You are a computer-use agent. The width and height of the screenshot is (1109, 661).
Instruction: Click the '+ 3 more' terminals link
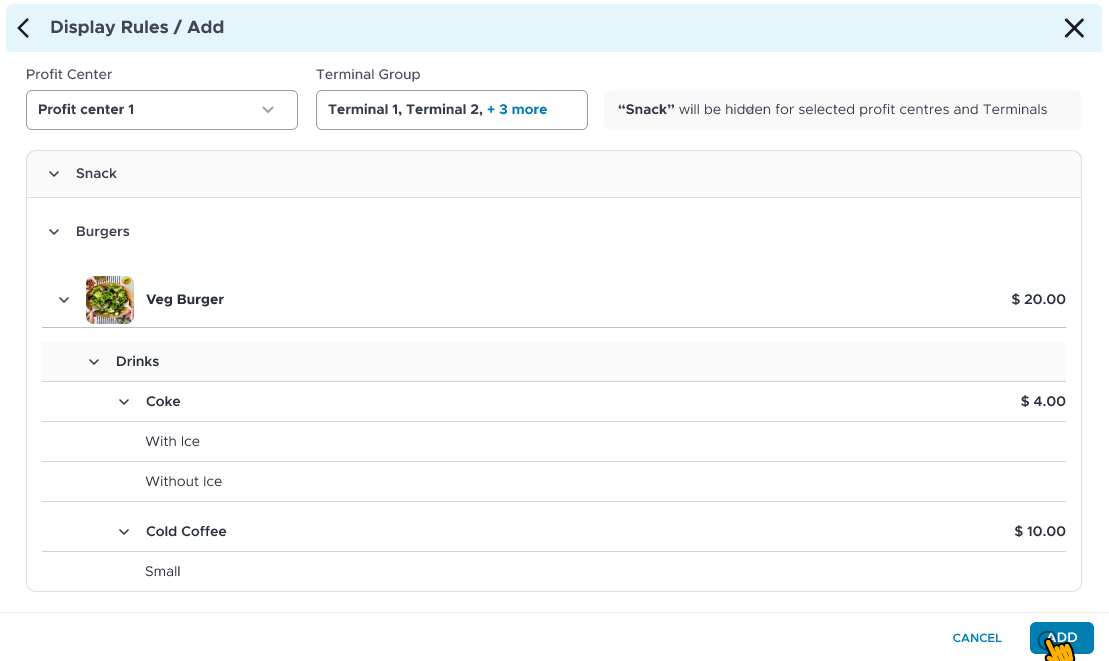pos(517,110)
